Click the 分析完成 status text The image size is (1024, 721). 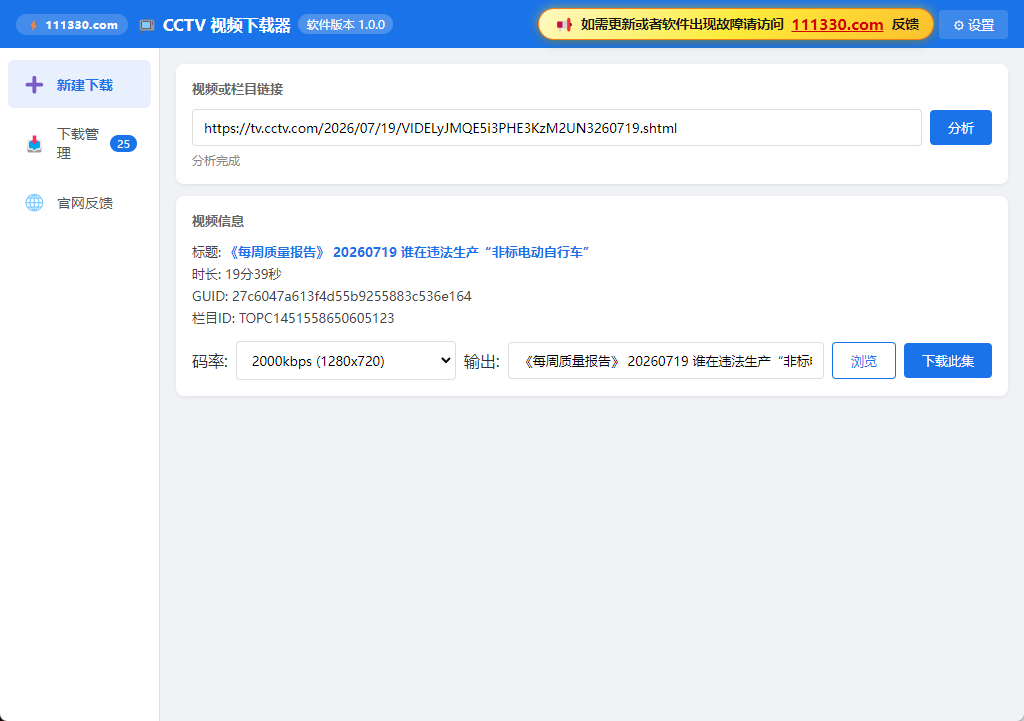tap(216, 161)
